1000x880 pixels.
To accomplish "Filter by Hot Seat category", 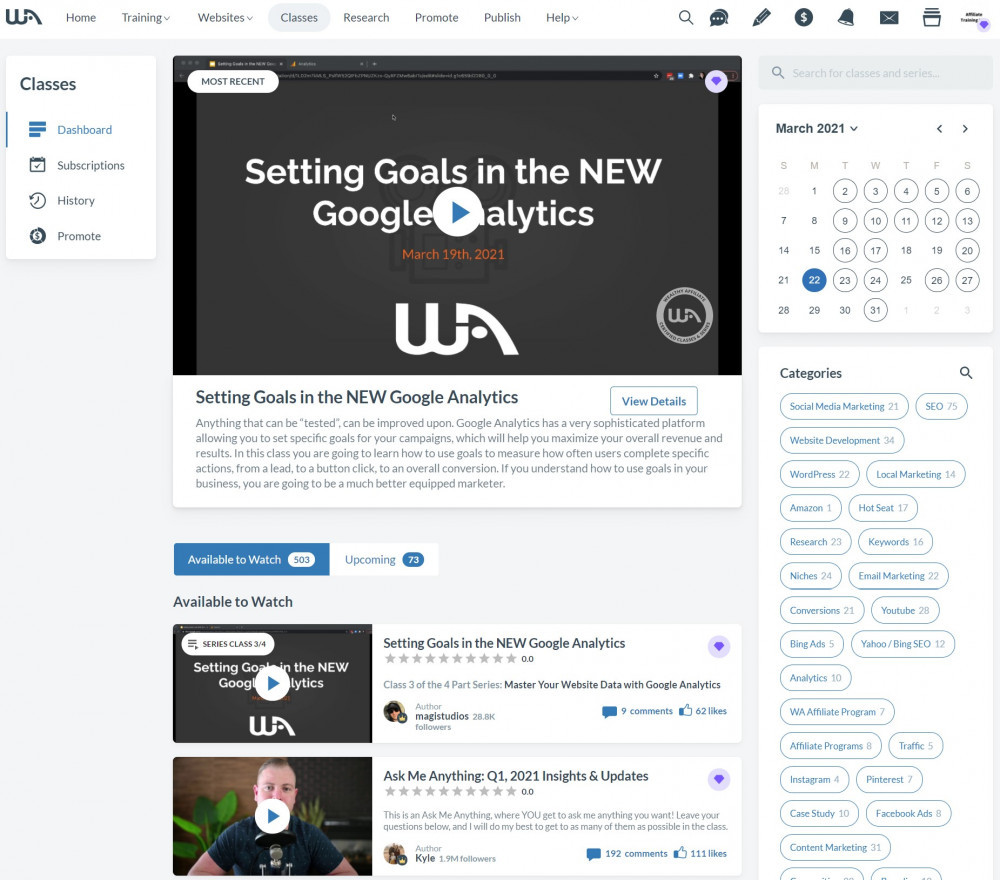I will 883,508.
